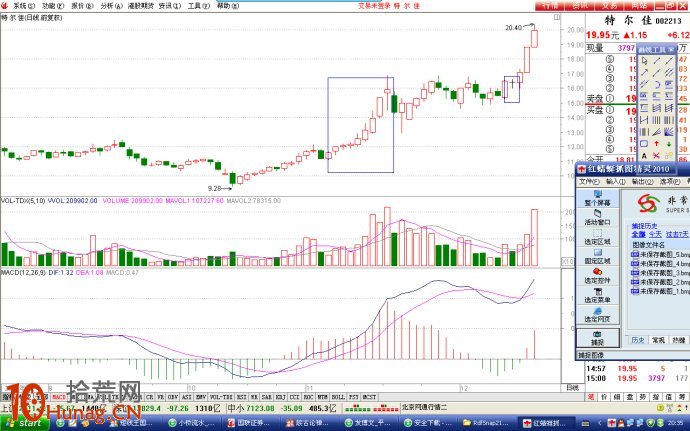Open the 工具(T) menu
690x431 pixels.
pyautogui.click(x=199, y=6)
